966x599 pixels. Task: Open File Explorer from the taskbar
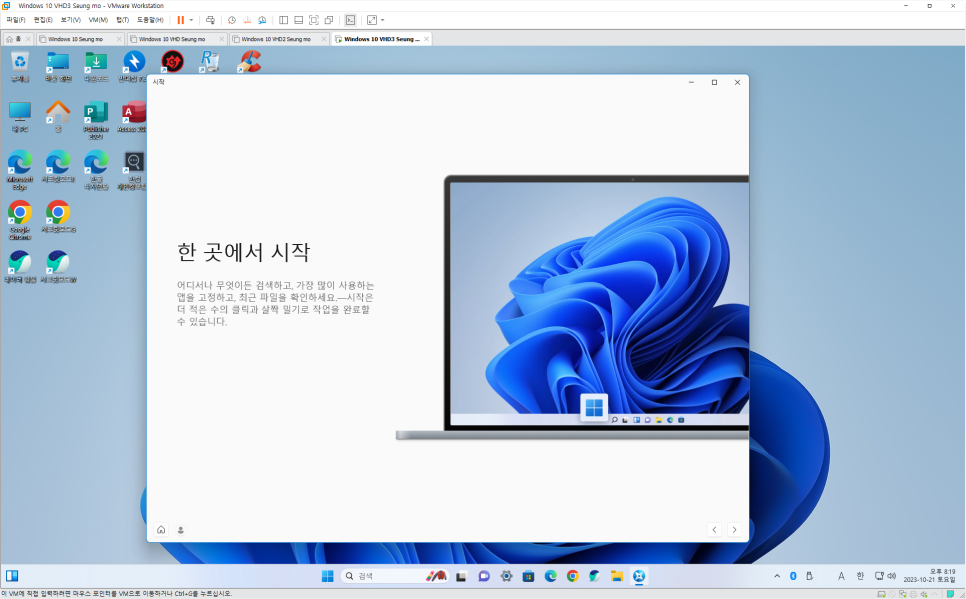617,576
